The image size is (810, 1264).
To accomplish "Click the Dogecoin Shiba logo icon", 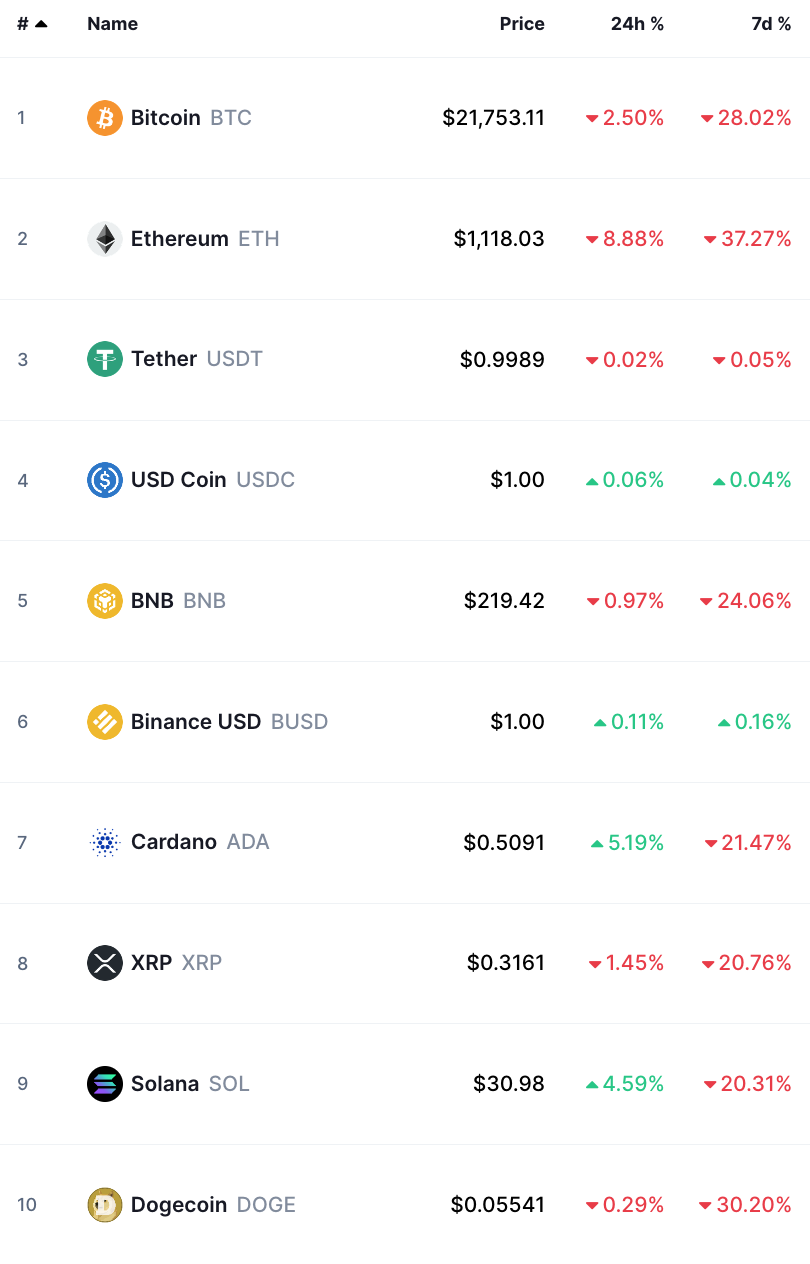I will coord(105,1205).
